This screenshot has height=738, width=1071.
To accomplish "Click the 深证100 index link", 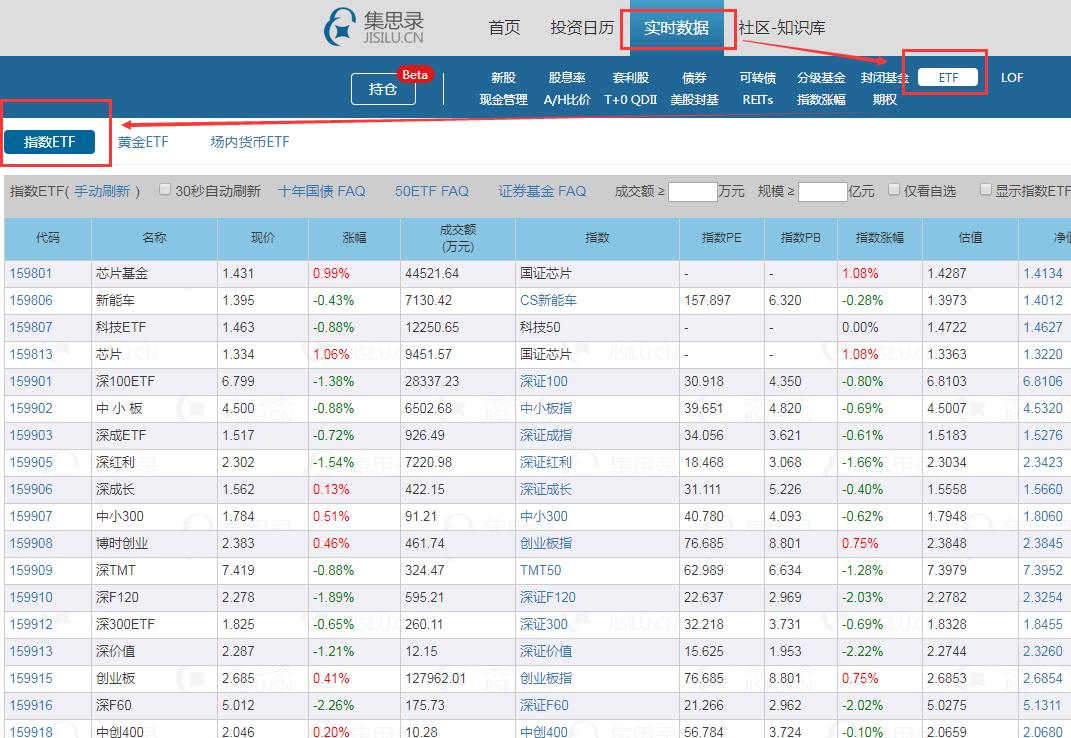I will [546, 381].
